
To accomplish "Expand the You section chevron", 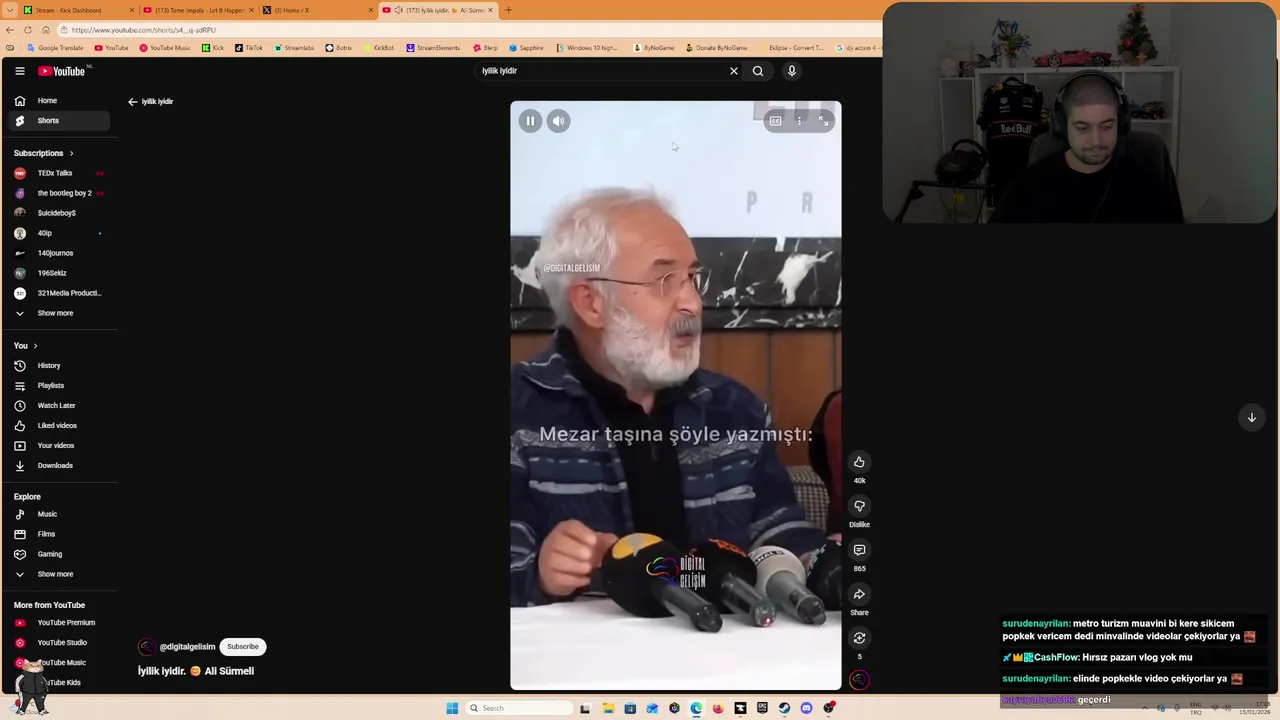I will (x=35, y=346).
